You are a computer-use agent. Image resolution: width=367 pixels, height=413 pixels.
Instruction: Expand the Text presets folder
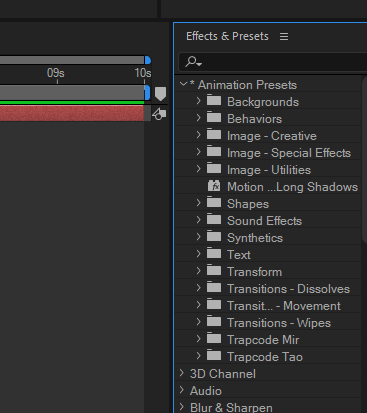coord(199,254)
